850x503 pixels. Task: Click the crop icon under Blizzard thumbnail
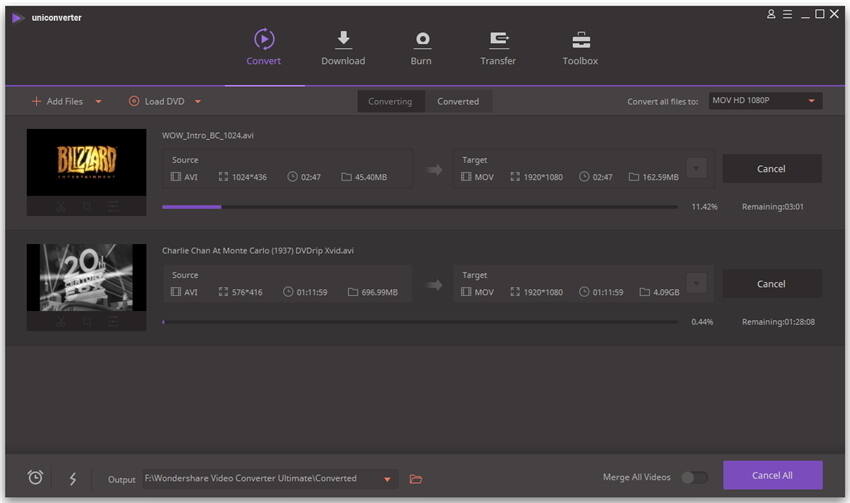point(87,207)
